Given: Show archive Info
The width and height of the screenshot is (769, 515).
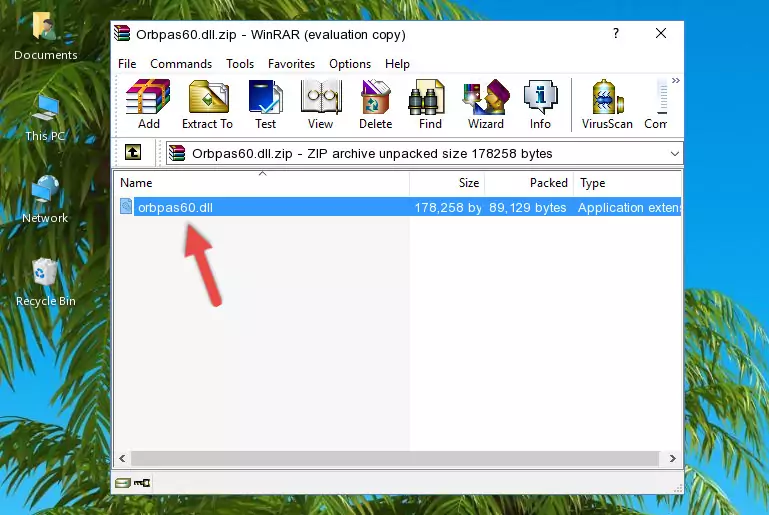Looking at the screenshot, I should (540, 104).
